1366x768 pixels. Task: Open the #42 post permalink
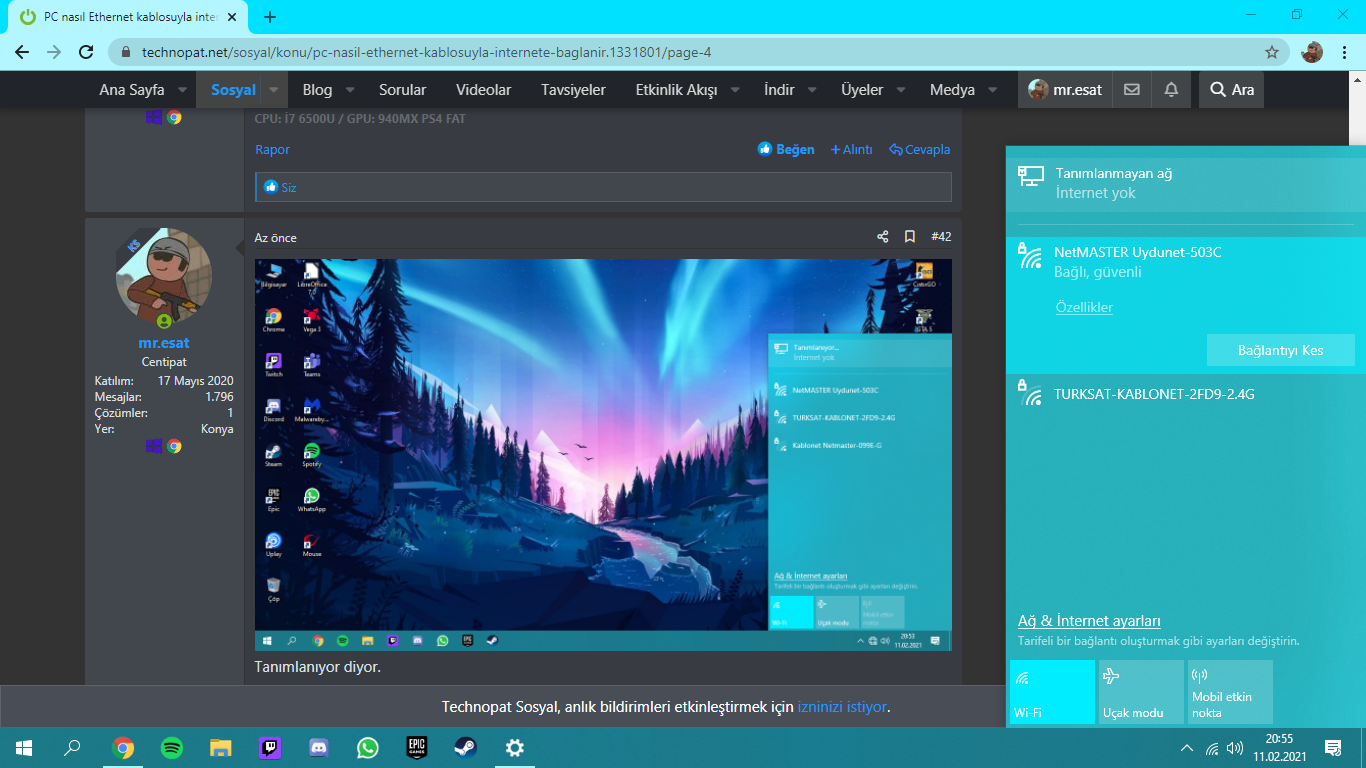click(x=941, y=237)
